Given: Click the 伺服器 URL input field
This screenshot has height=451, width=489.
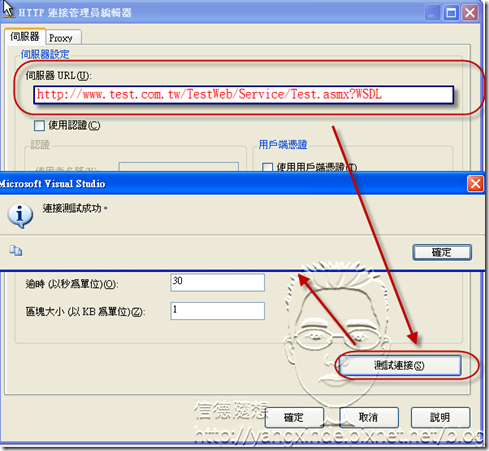Looking at the screenshot, I should tap(243, 95).
